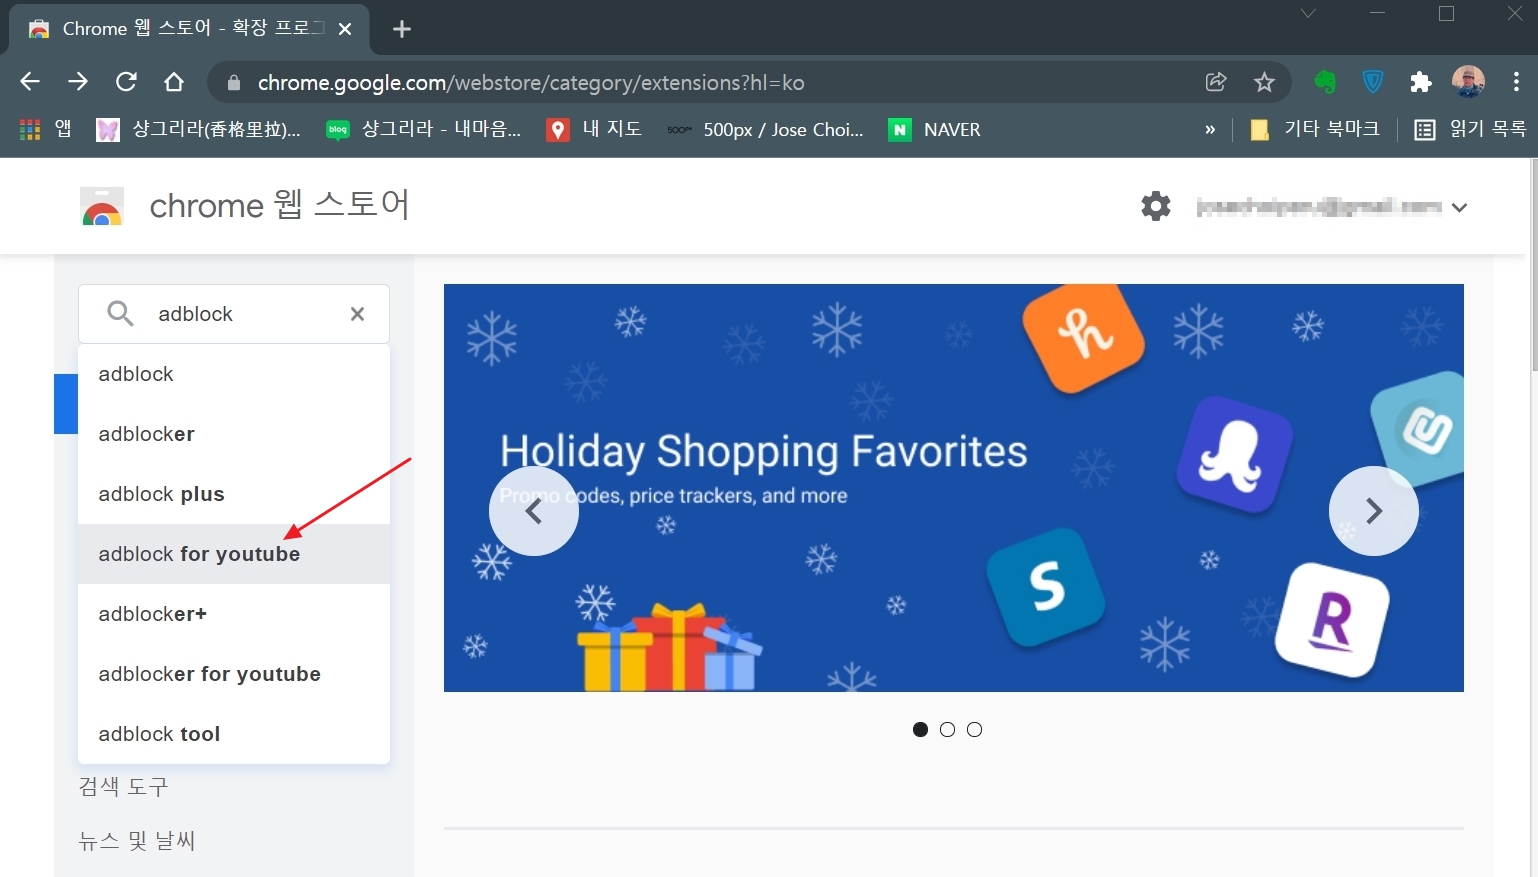
Task: Click the chrome 웹 스토어 title
Action: (x=279, y=205)
